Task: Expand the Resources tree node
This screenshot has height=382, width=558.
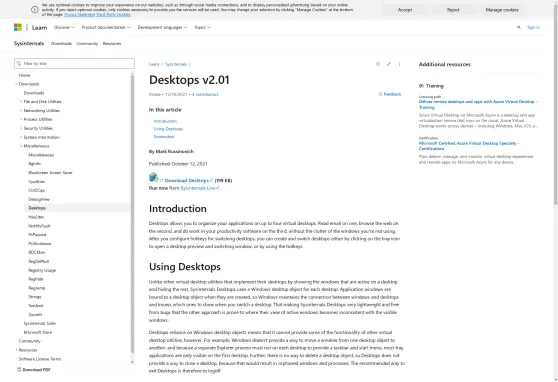Action: click(16, 350)
